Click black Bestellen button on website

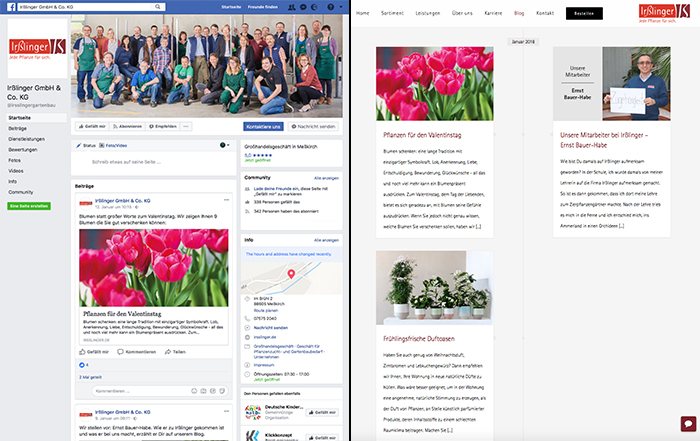click(584, 13)
